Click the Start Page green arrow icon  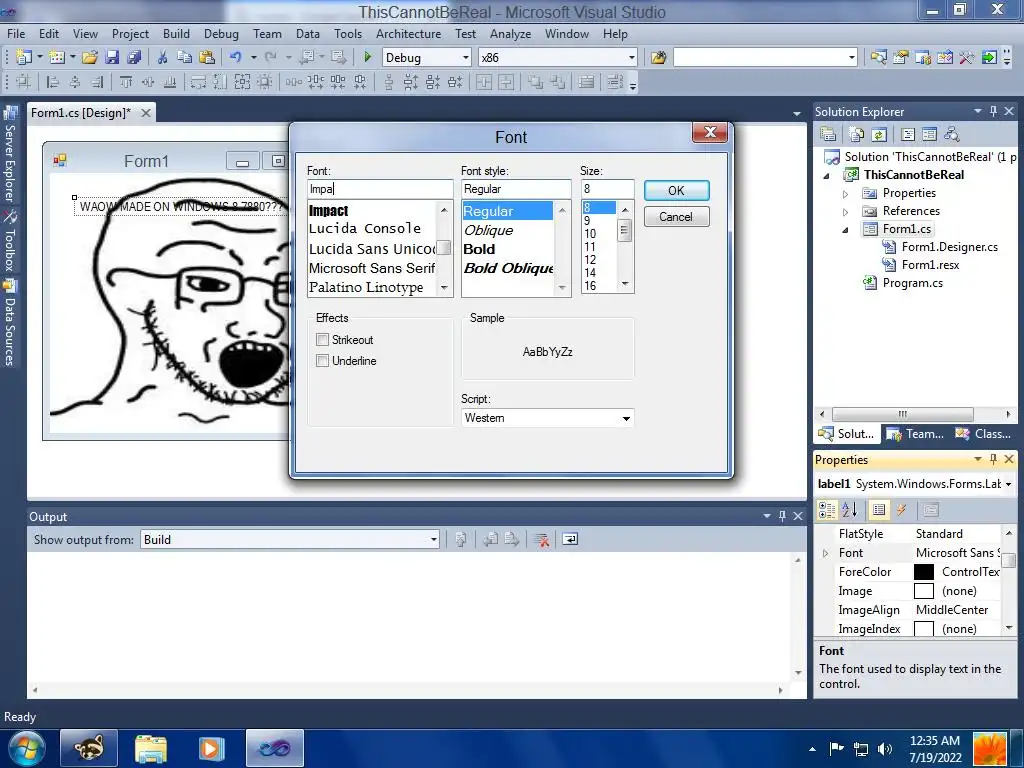989,57
